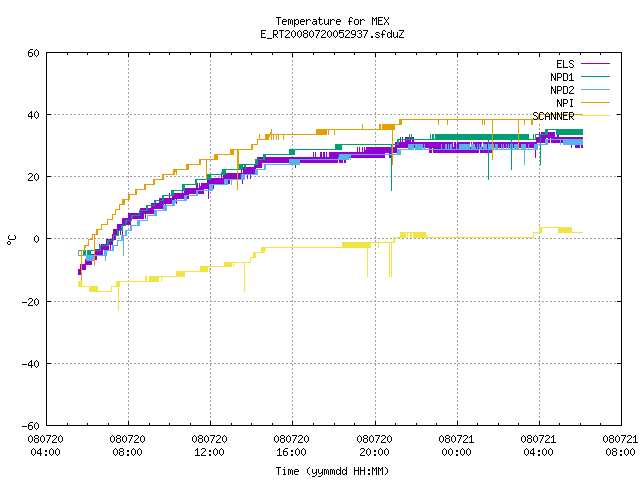Viewport: 640px width, 480px height.
Task: Click the NPD1 legend label
Action: tap(562, 77)
